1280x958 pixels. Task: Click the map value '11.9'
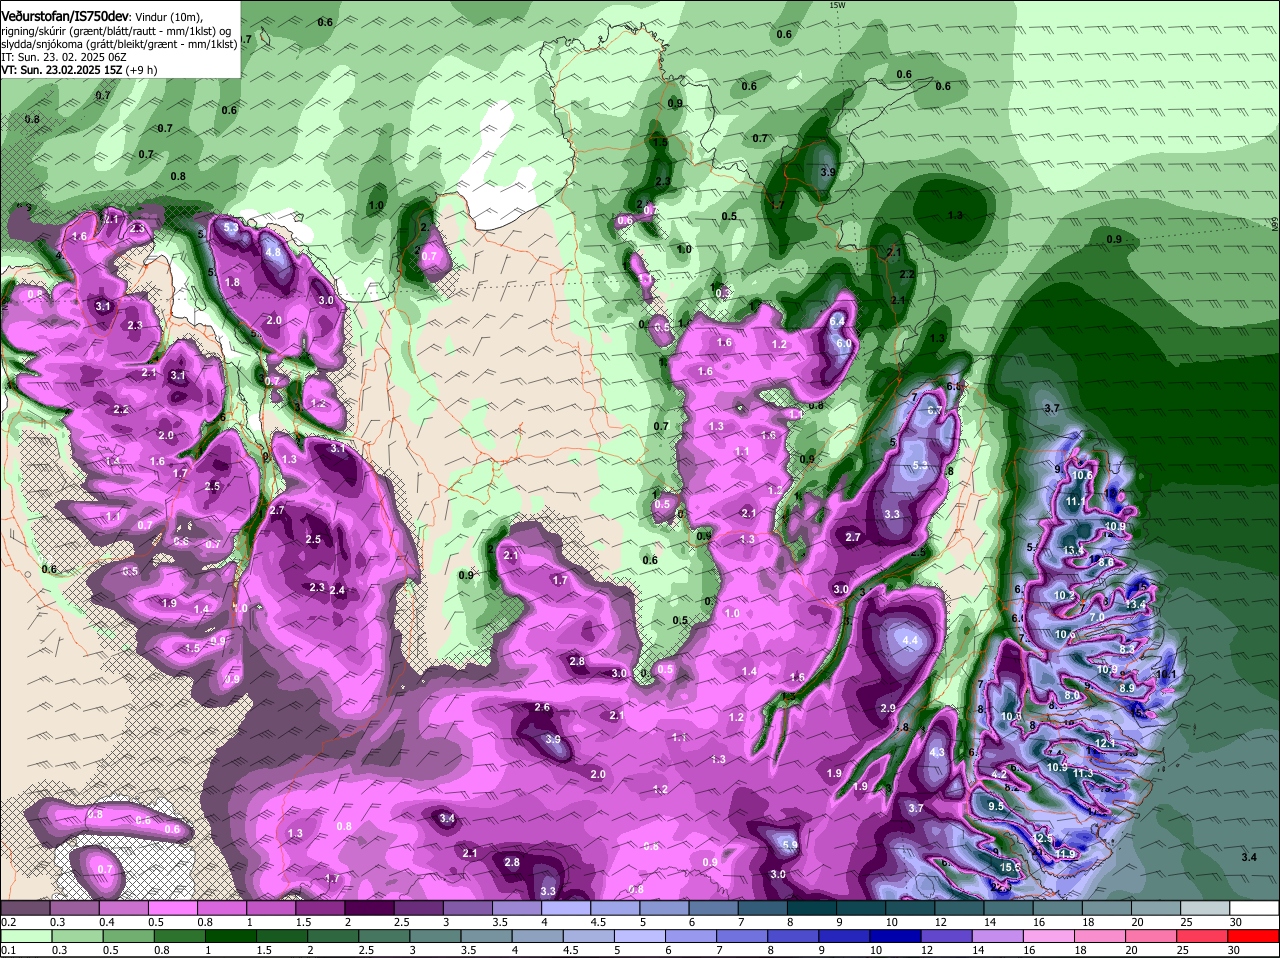click(x=1066, y=854)
